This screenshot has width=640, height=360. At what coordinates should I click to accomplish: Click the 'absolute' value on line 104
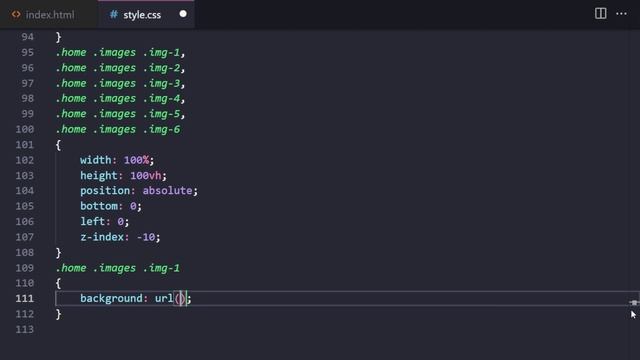click(167, 191)
